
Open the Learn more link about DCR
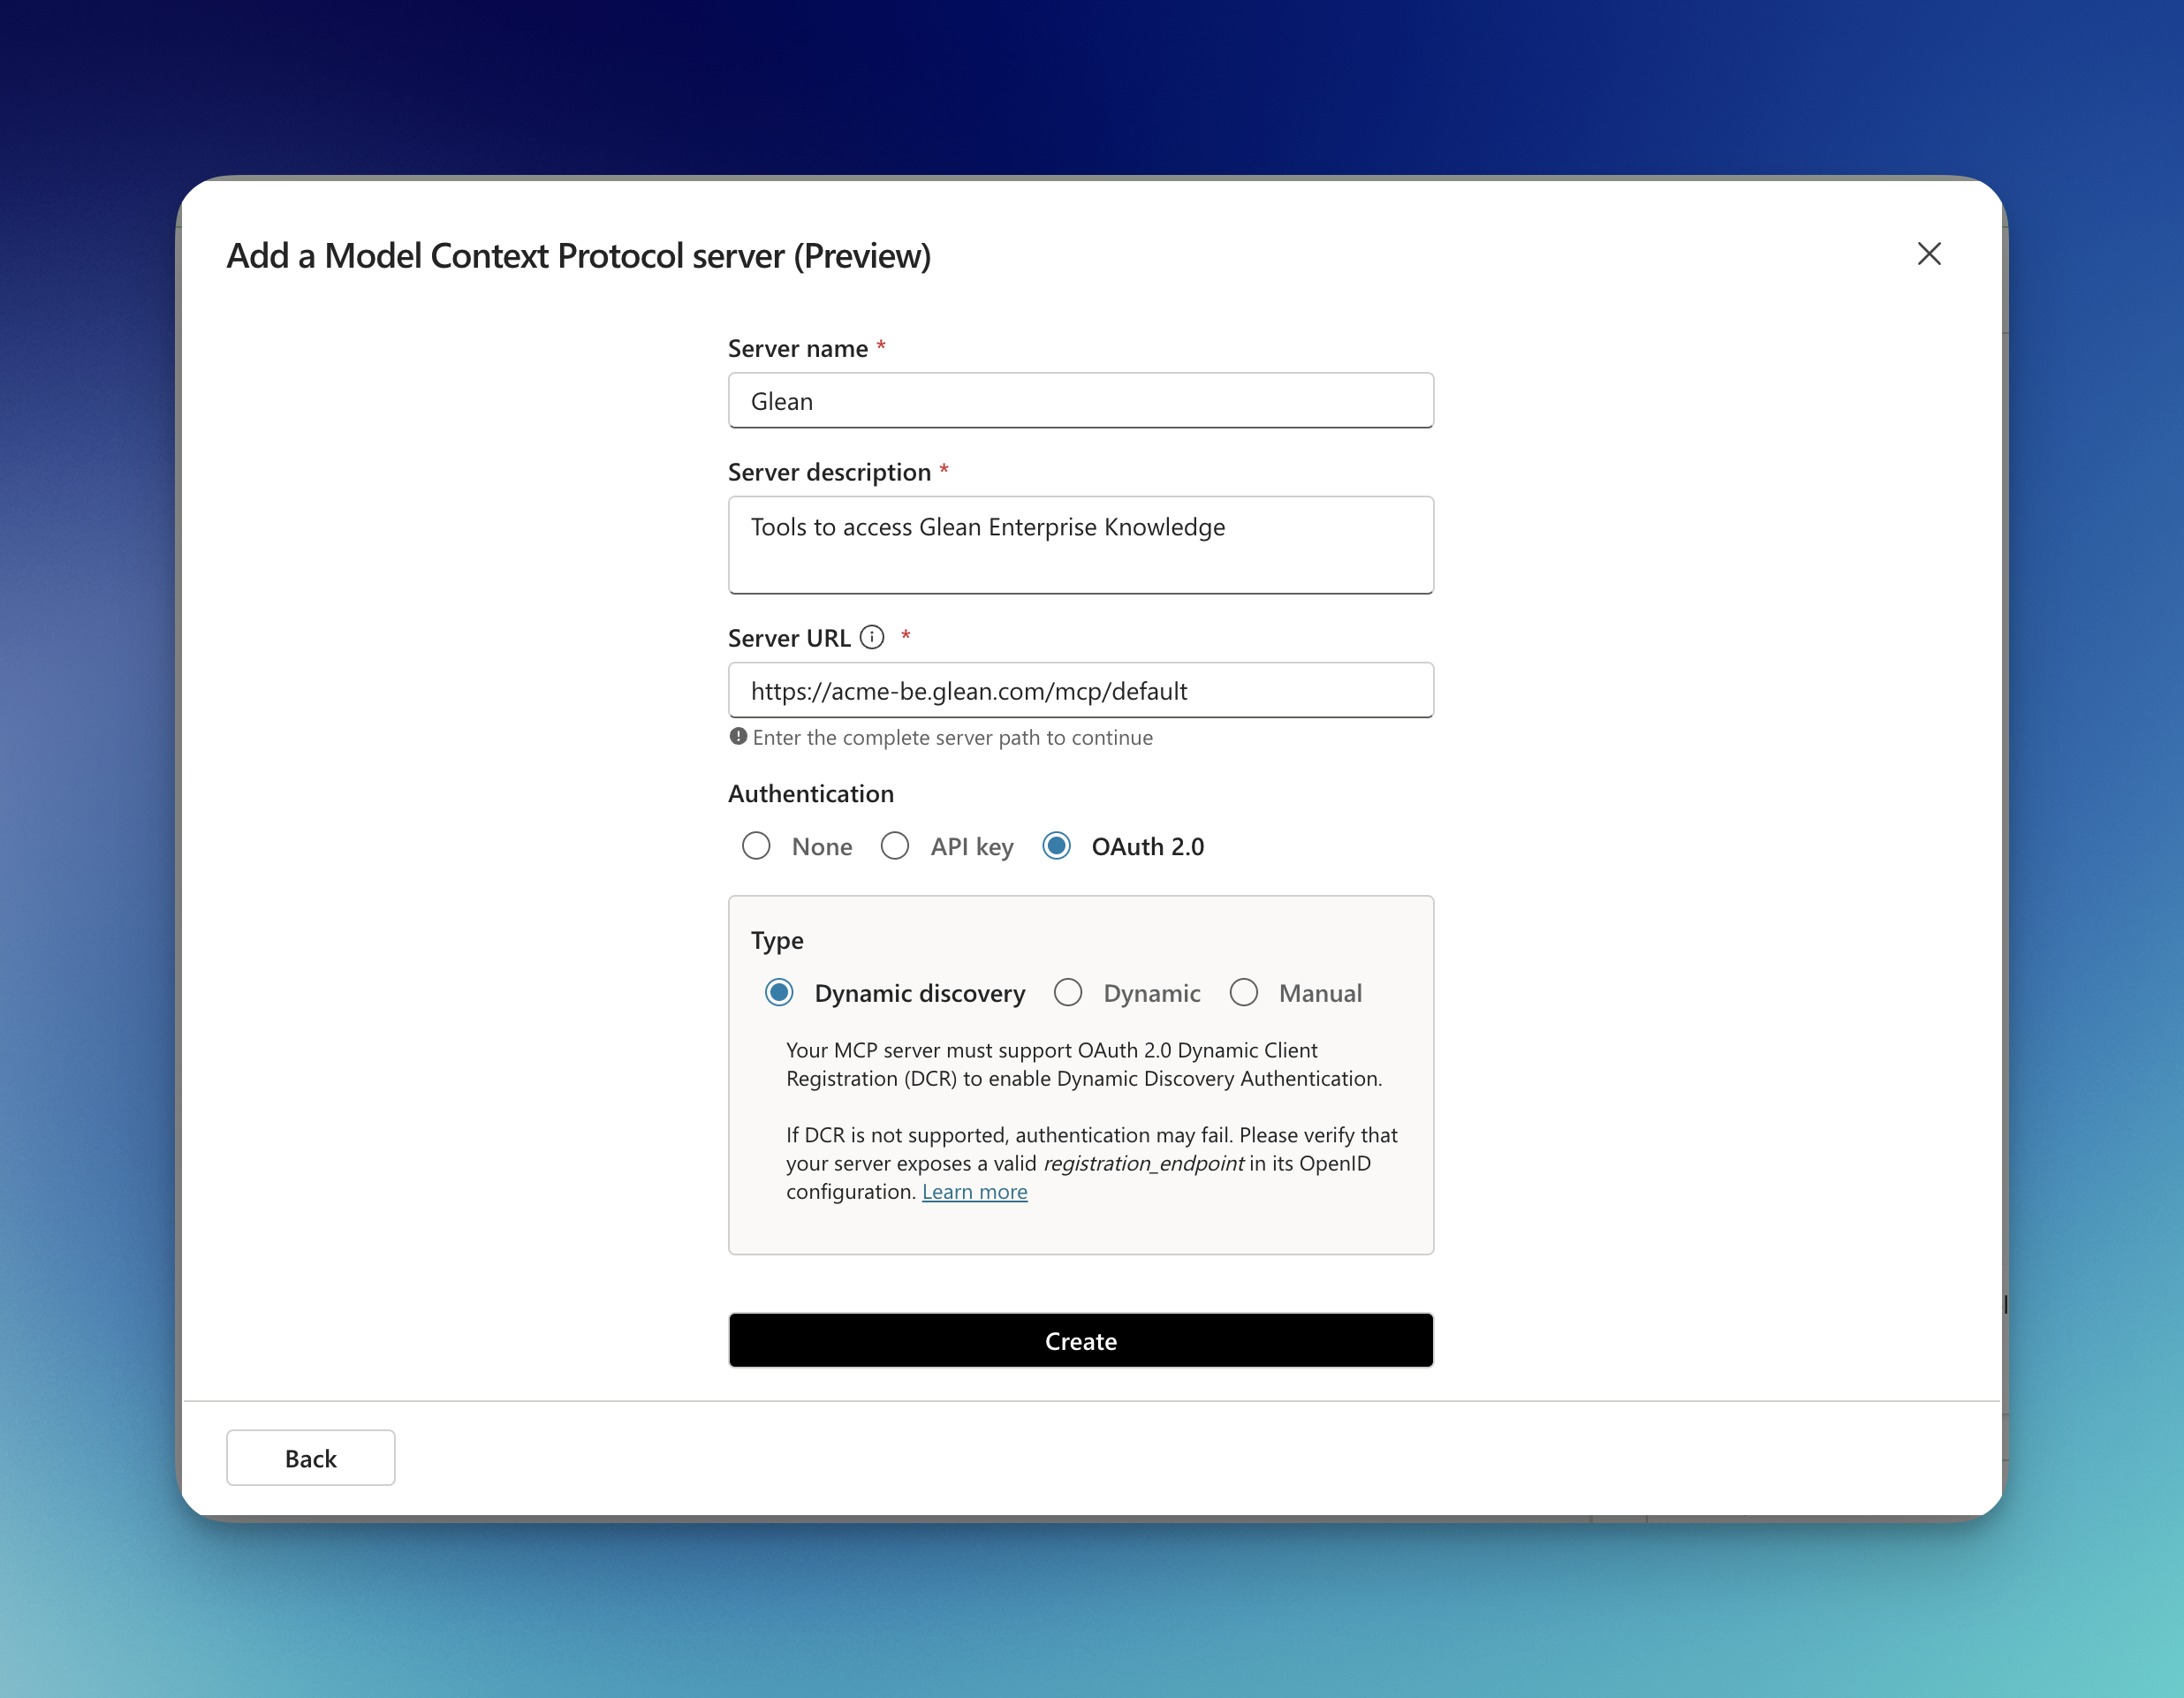975,1191
